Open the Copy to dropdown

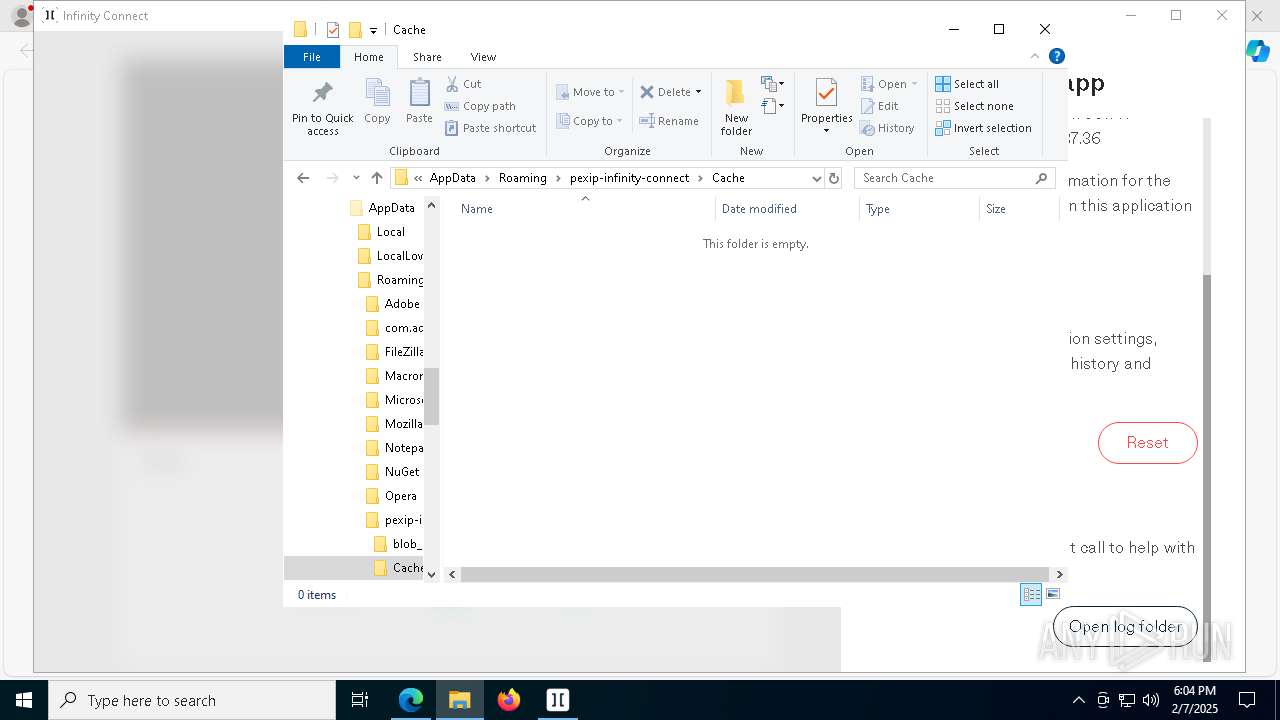[x=590, y=121]
